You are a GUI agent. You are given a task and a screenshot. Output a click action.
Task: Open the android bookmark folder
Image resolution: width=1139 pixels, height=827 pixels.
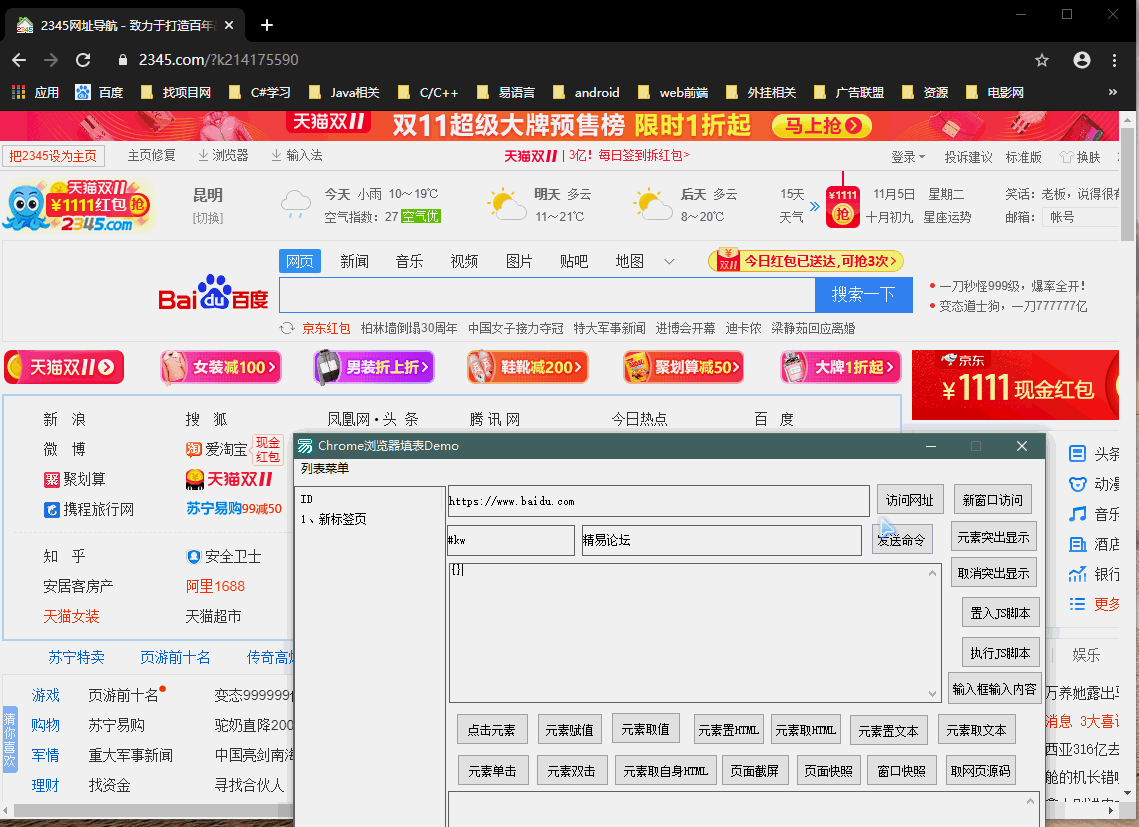click(586, 92)
